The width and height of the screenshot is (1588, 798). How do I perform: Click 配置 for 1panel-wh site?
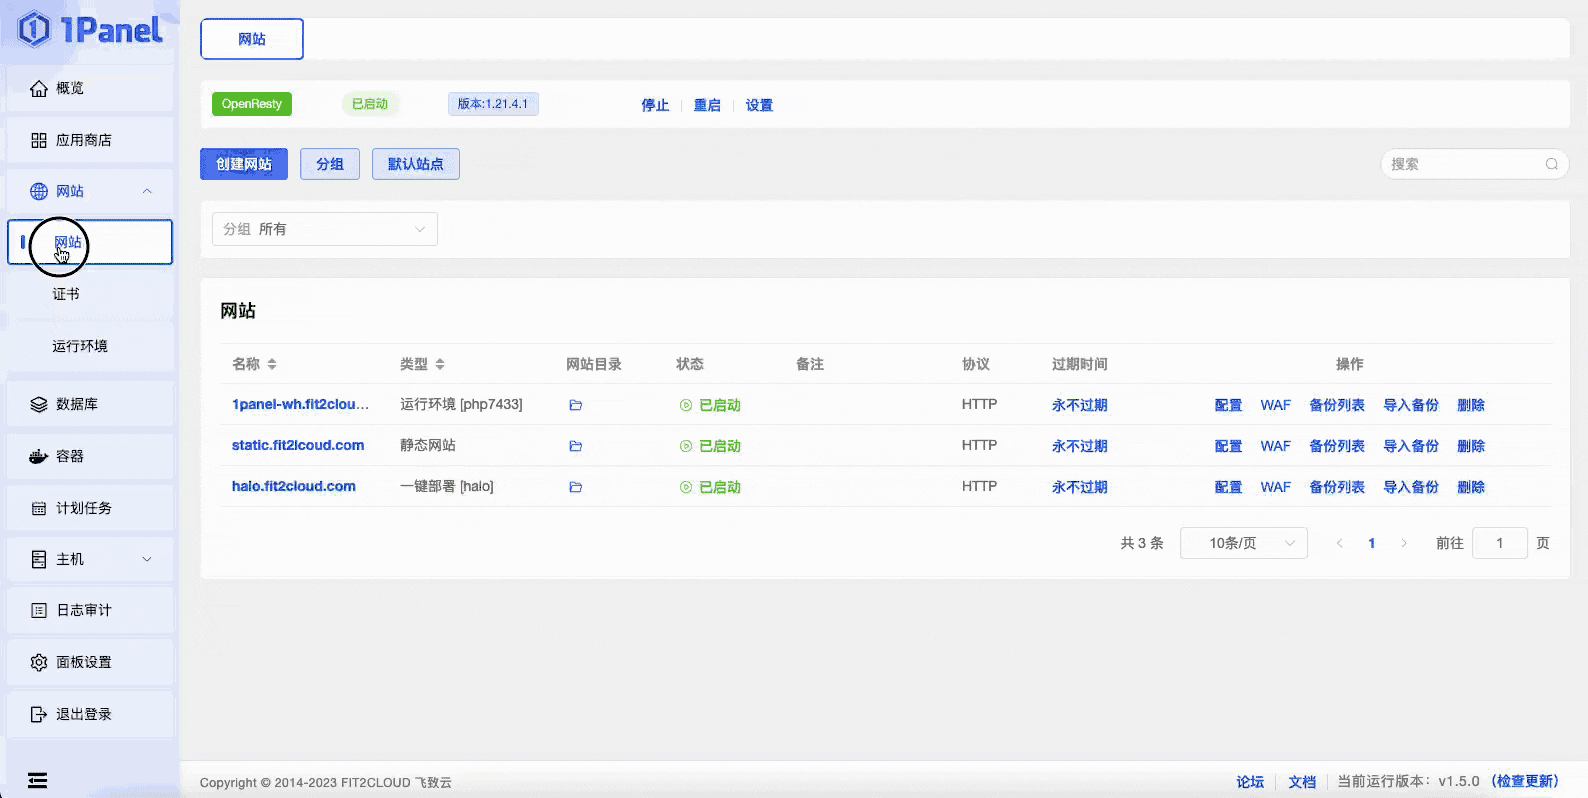click(x=1228, y=405)
